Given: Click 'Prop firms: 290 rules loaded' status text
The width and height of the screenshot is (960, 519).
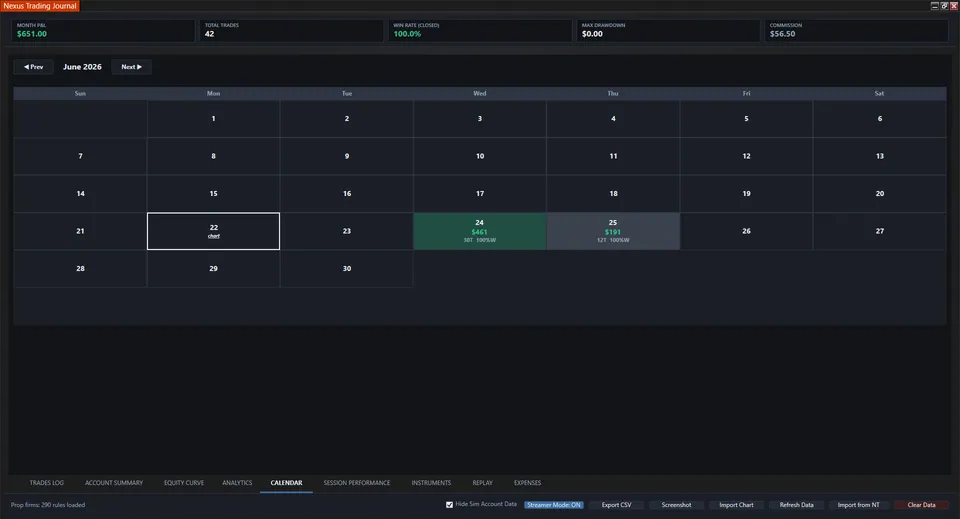Looking at the screenshot, I should [48, 505].
